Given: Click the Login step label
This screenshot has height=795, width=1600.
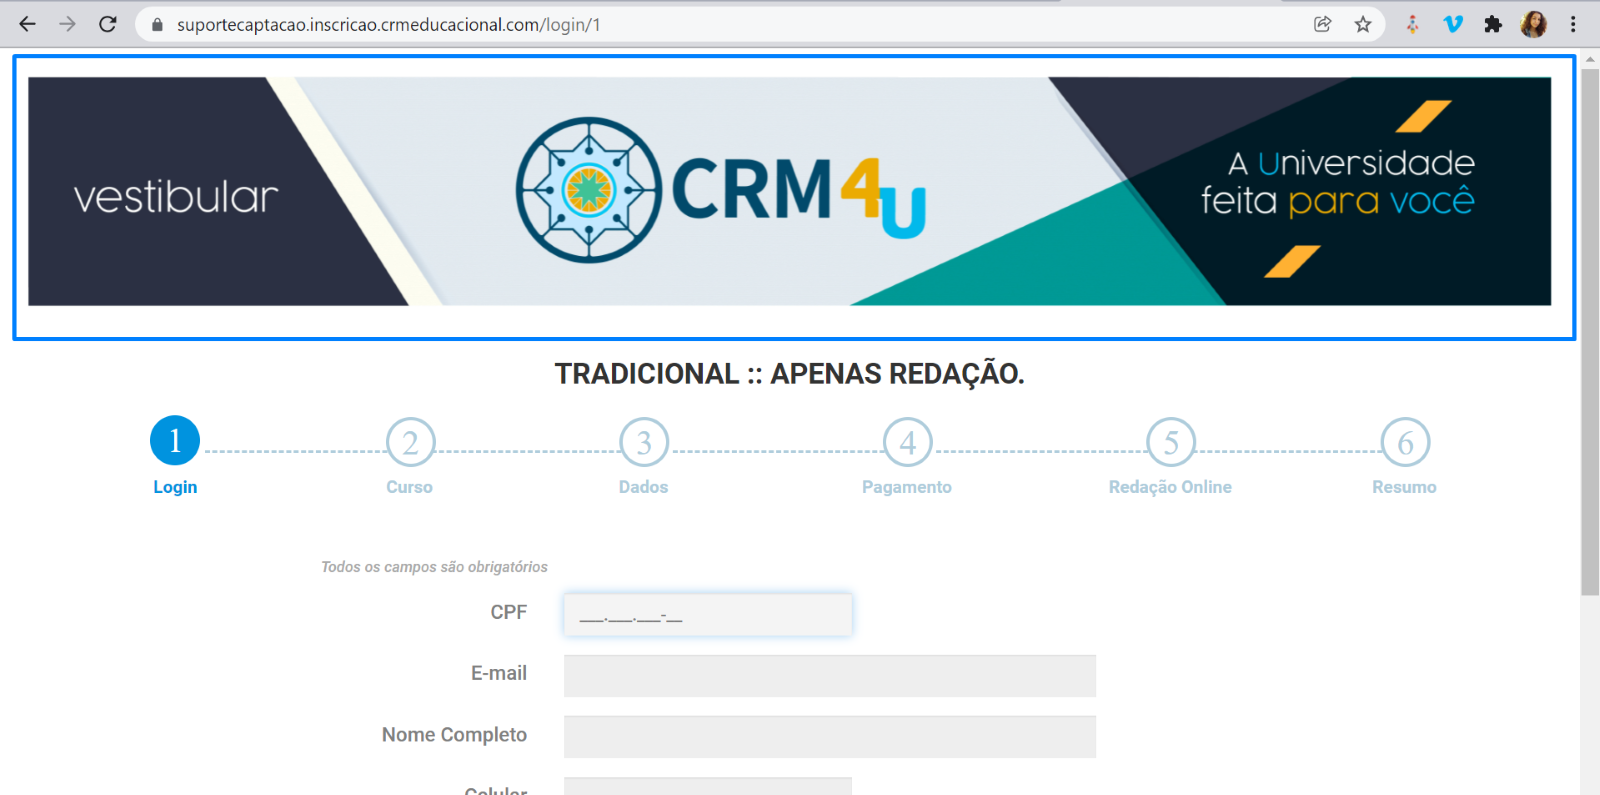Looking at the screenshot, I should click(175, 487).
